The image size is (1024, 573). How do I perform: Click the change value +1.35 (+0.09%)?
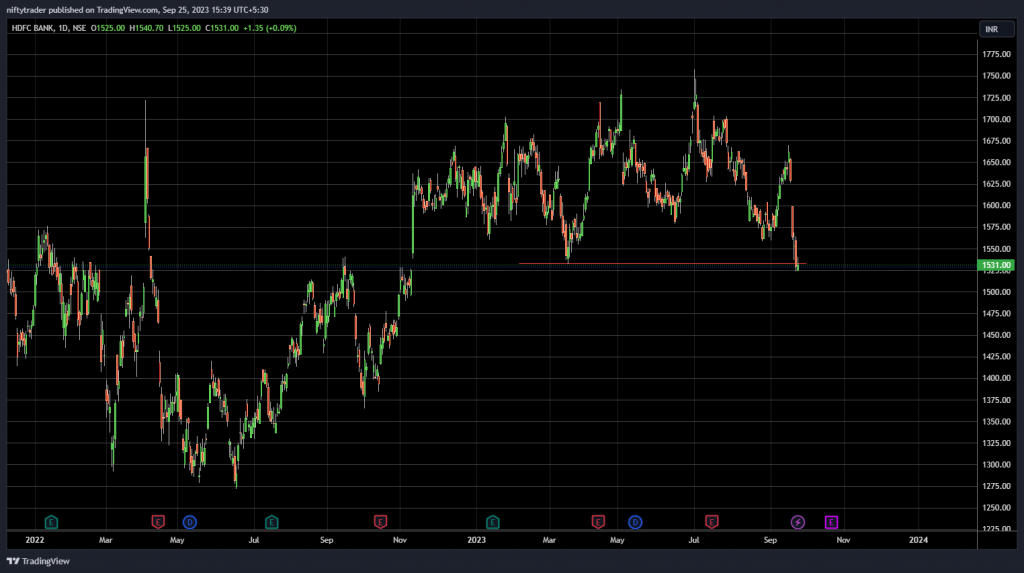pos(270,28)
